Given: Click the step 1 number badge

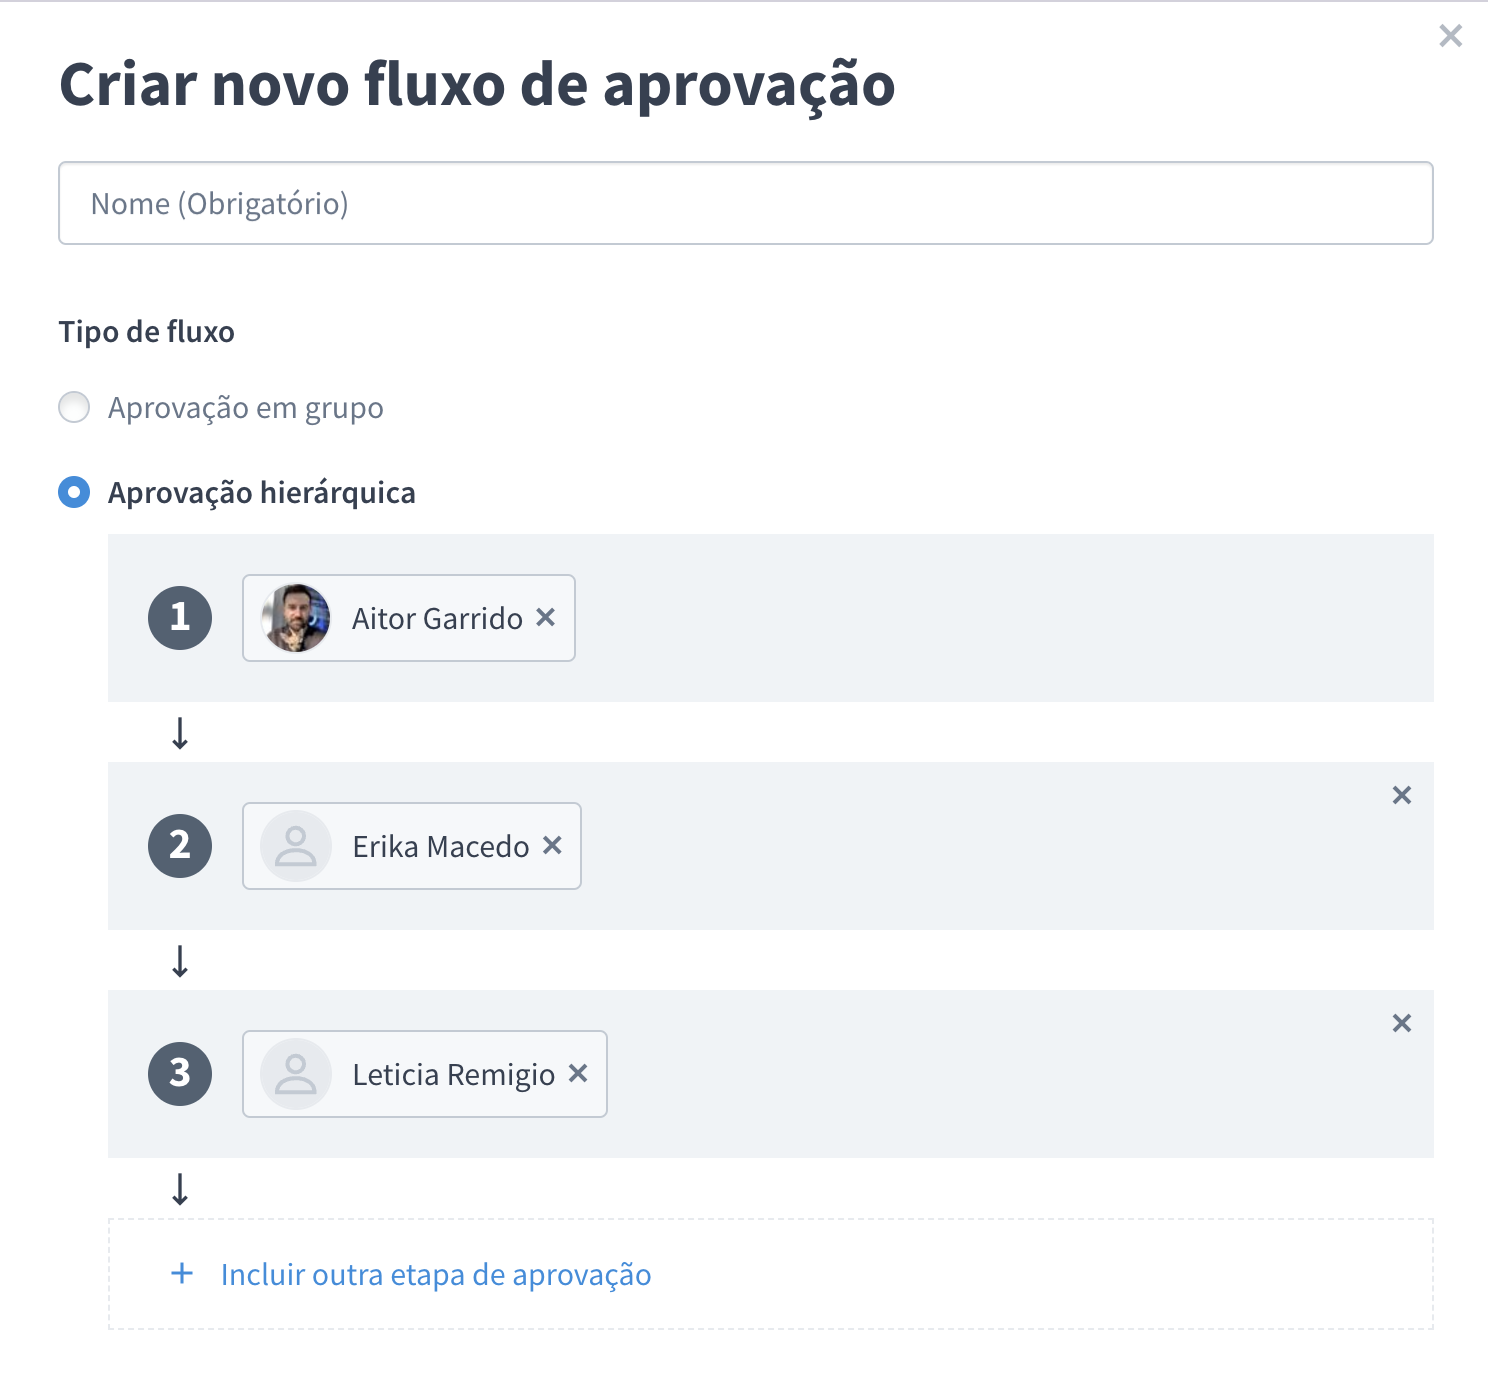Looking at the screenshot, I should coord(180,618).
